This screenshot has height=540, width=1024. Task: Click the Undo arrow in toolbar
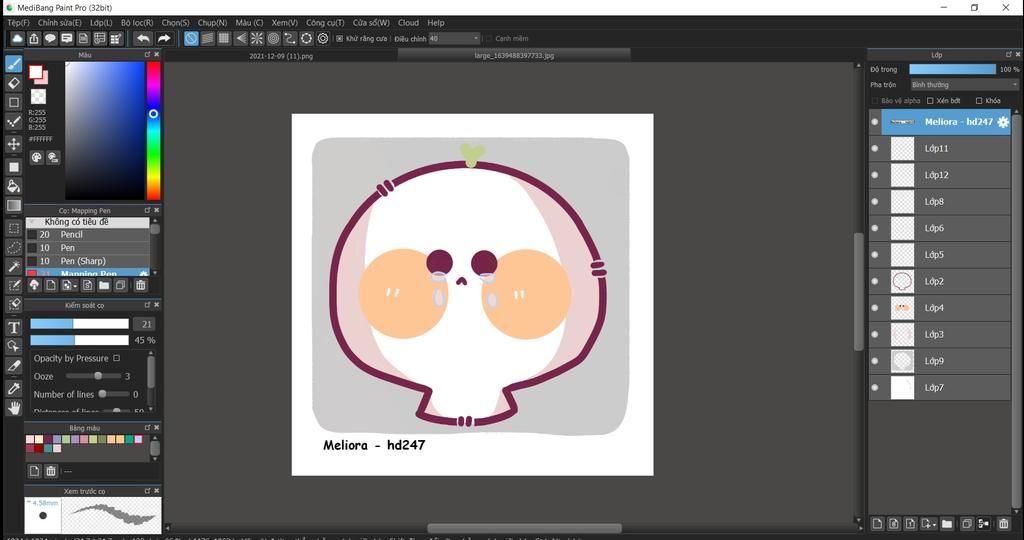(x=143, y=39)
